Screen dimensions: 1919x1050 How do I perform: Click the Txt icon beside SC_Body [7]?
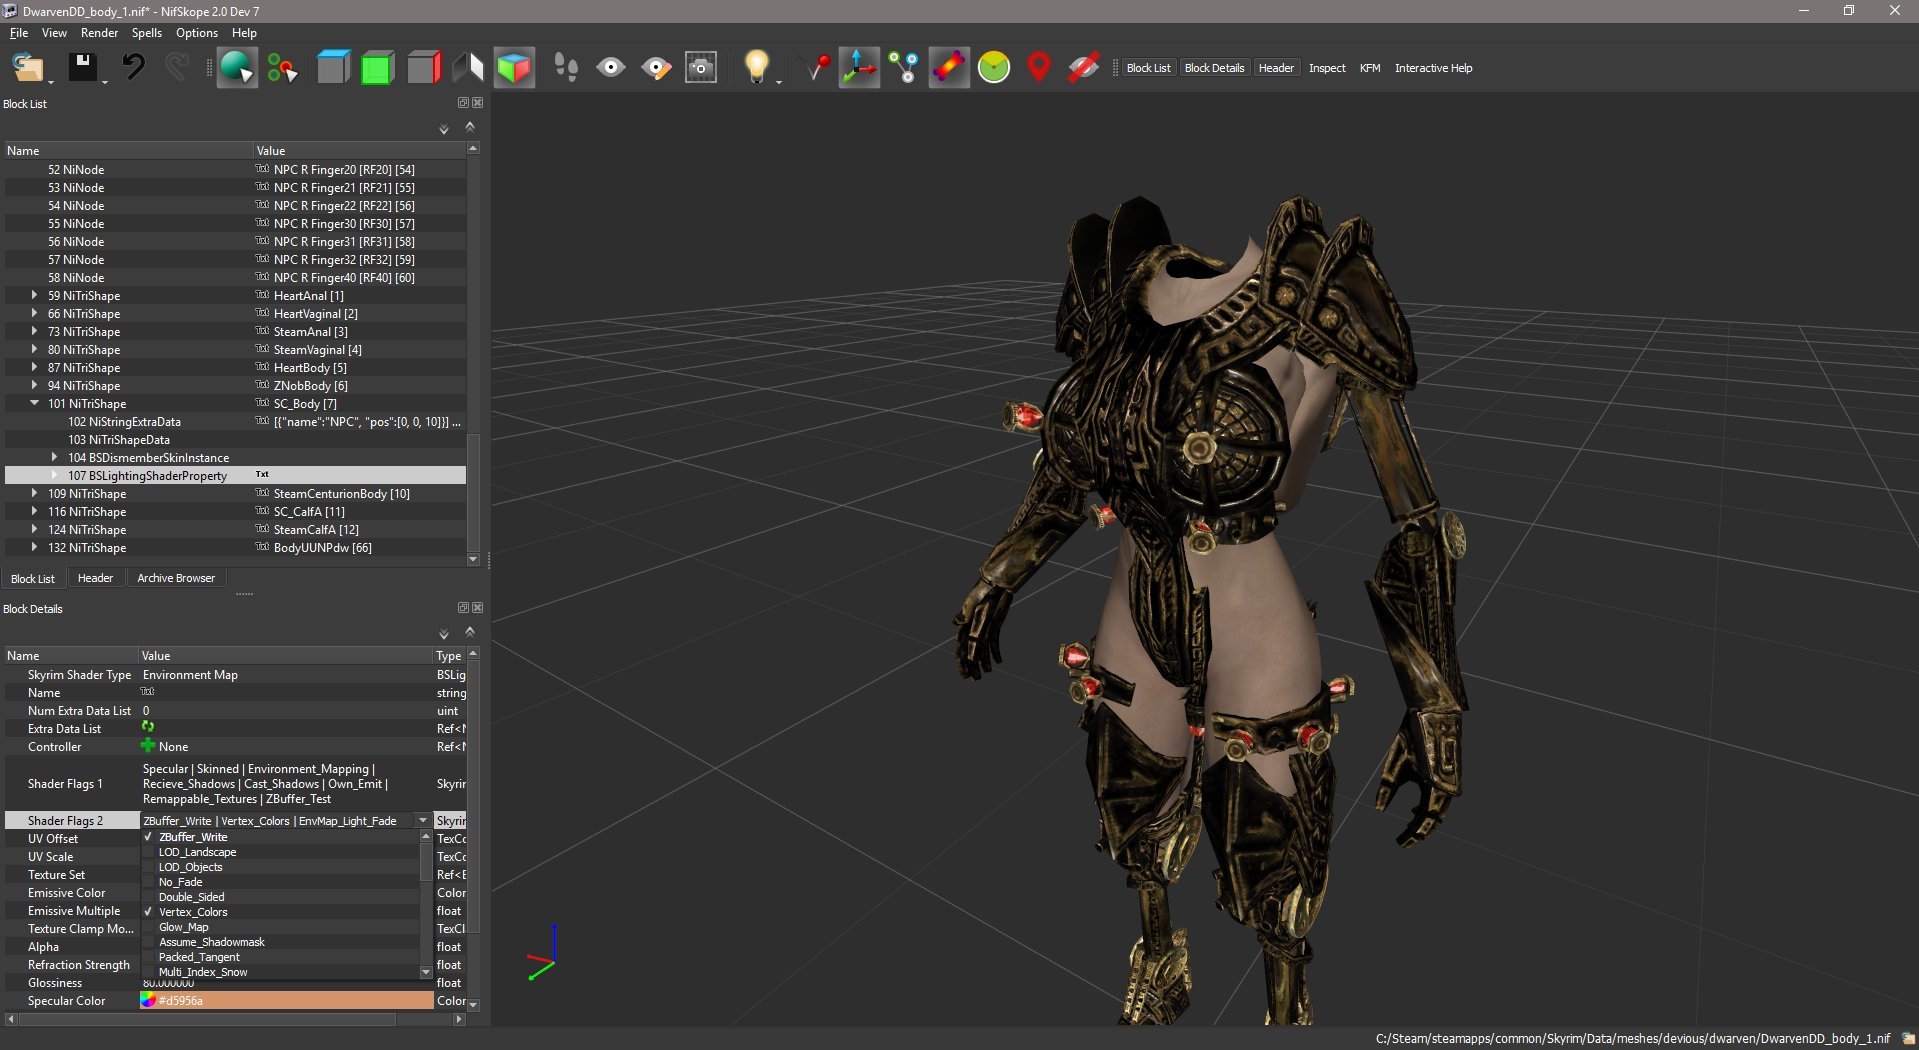[x=262, y=403]
